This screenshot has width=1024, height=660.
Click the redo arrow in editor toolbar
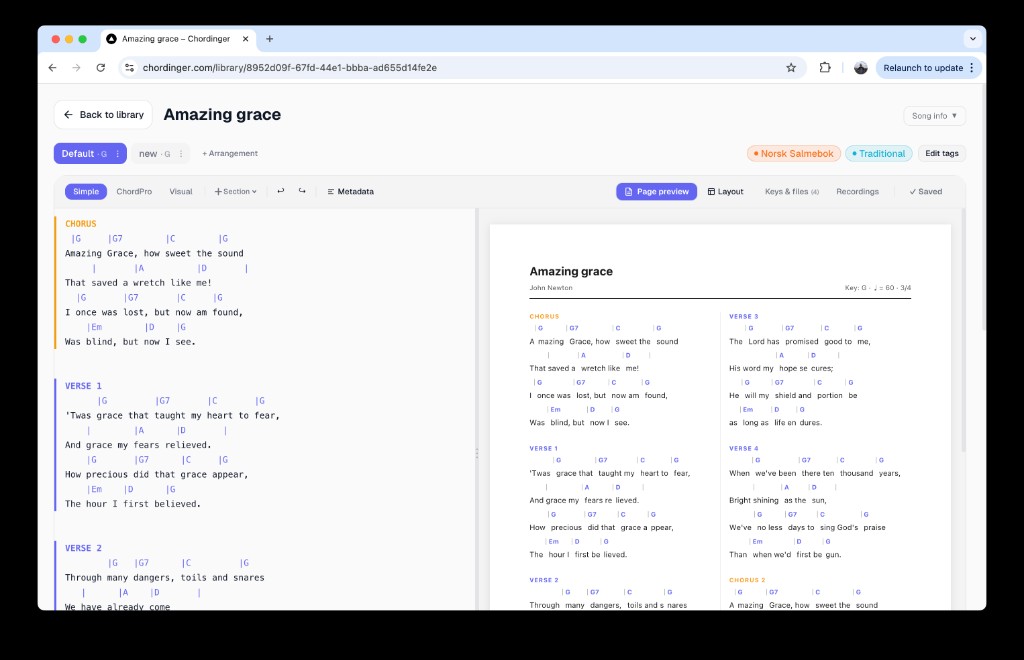[x=302, y=191]
